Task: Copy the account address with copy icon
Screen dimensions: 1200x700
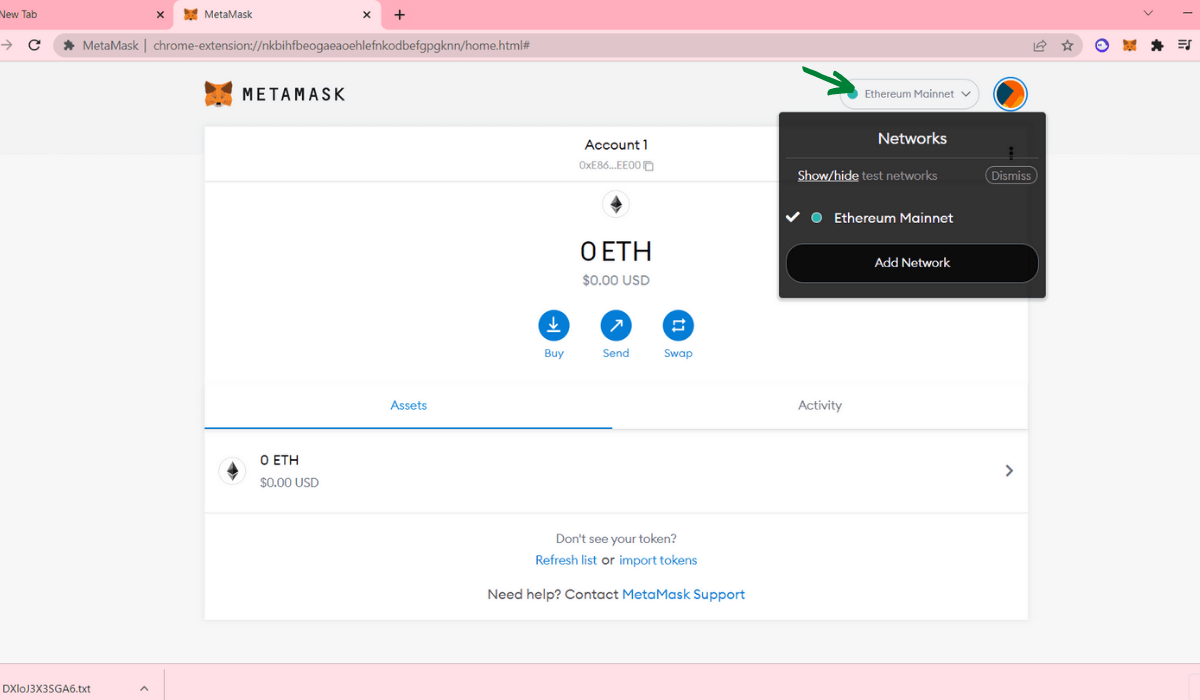Action: point(648,166)
